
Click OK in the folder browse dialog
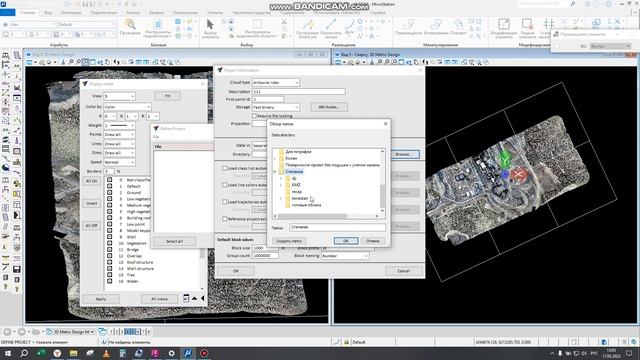pos(346,241)
